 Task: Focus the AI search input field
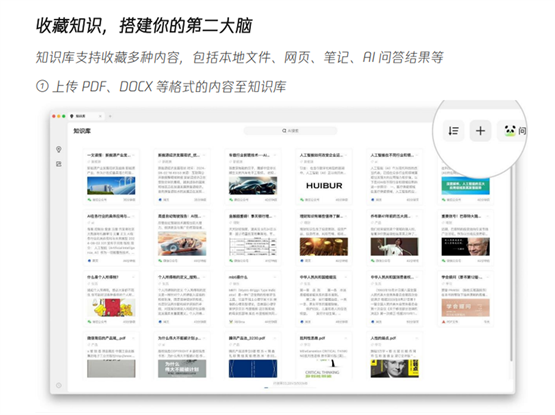point(290,131)
